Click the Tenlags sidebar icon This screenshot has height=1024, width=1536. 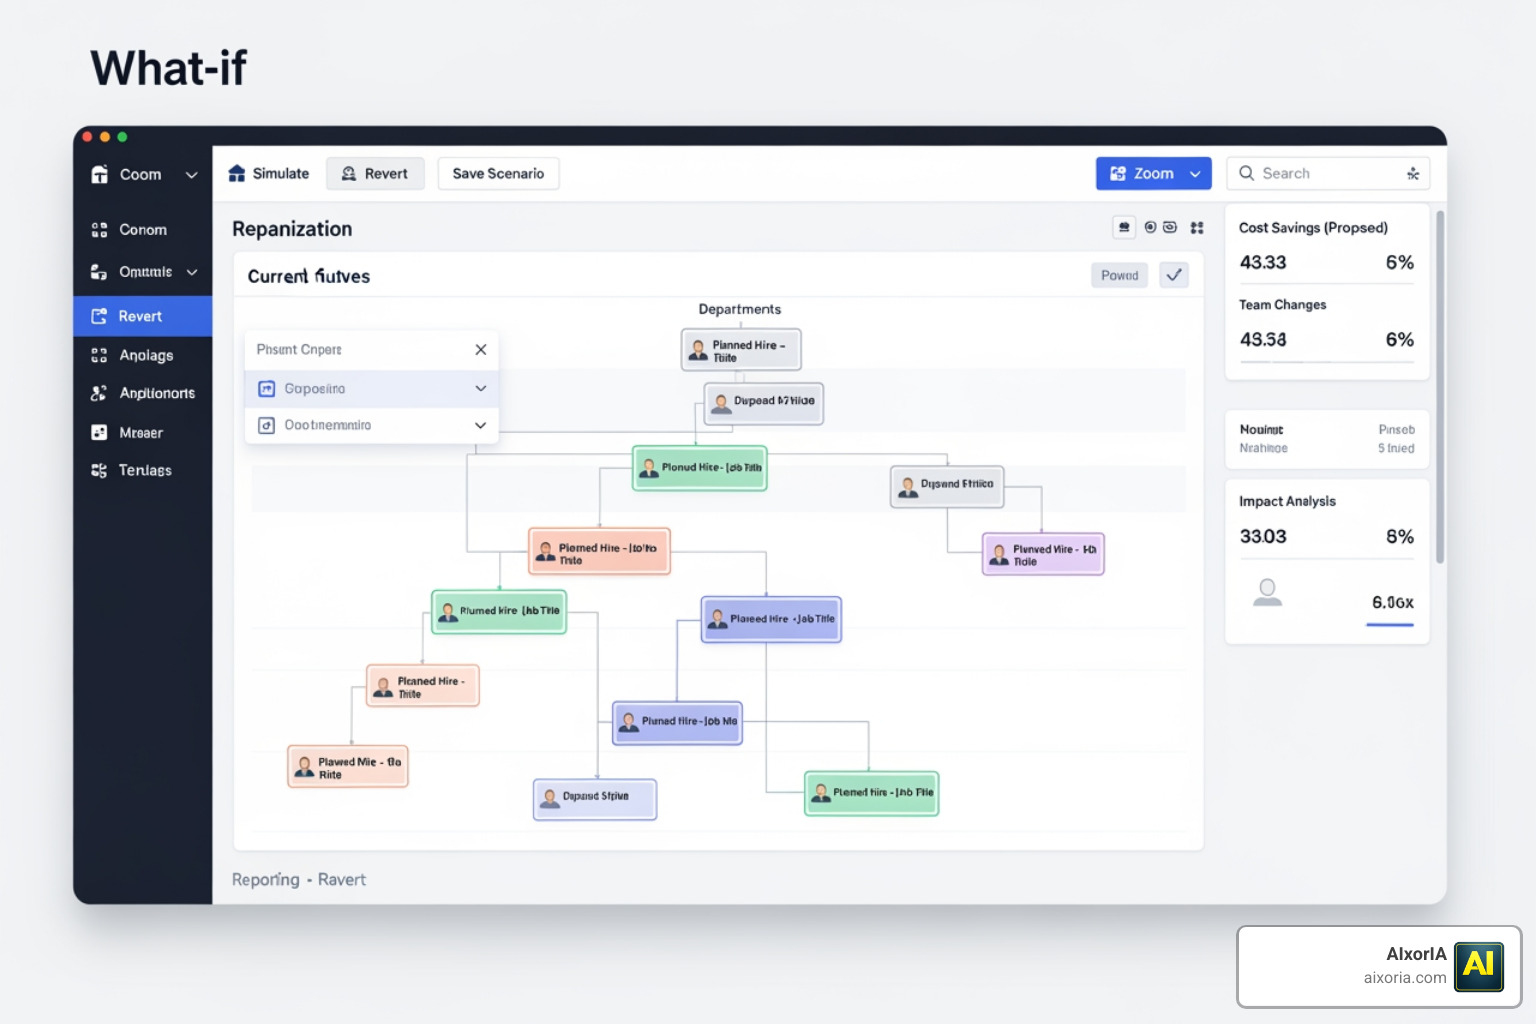99,470
